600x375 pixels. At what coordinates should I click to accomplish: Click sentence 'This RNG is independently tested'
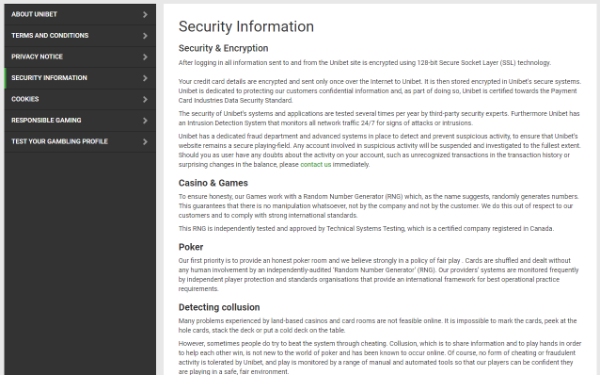click(366, 229)
